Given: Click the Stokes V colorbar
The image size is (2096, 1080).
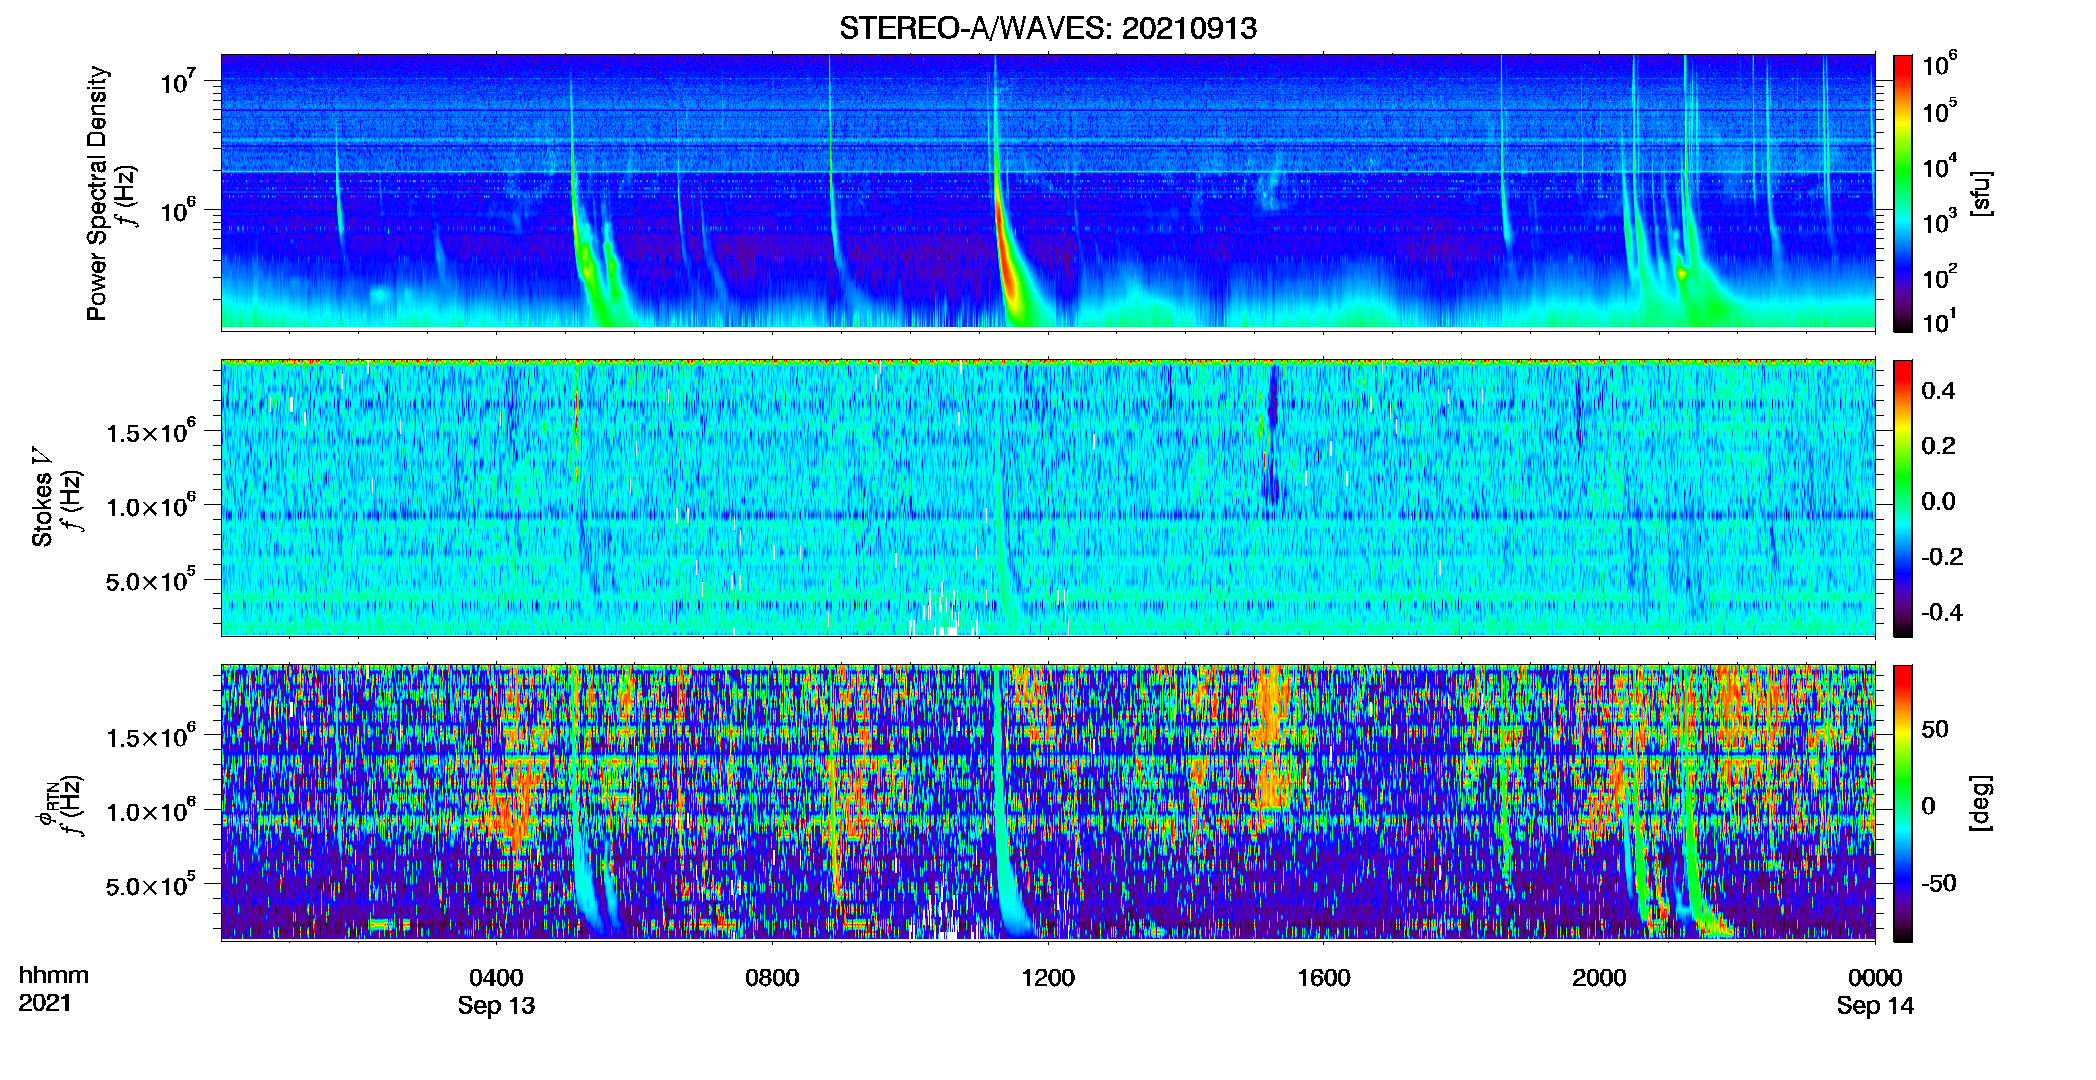Looking at the screenshot, I should [1903, 498].
